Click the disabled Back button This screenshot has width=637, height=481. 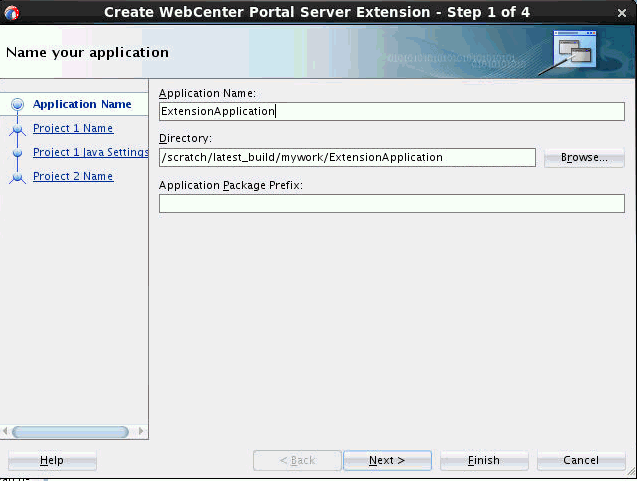pyautogui.click(x=297, y=460)
